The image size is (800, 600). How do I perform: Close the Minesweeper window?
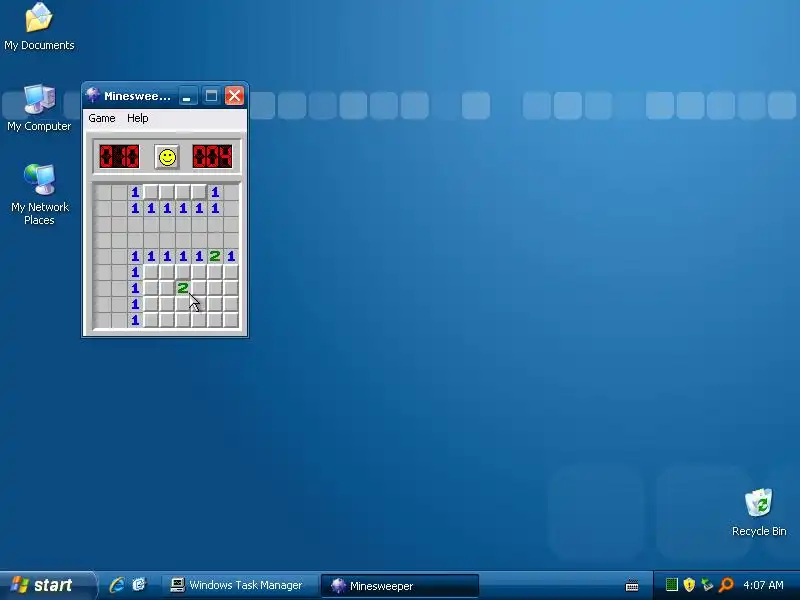pyautogui.click(x=235, y=96)
